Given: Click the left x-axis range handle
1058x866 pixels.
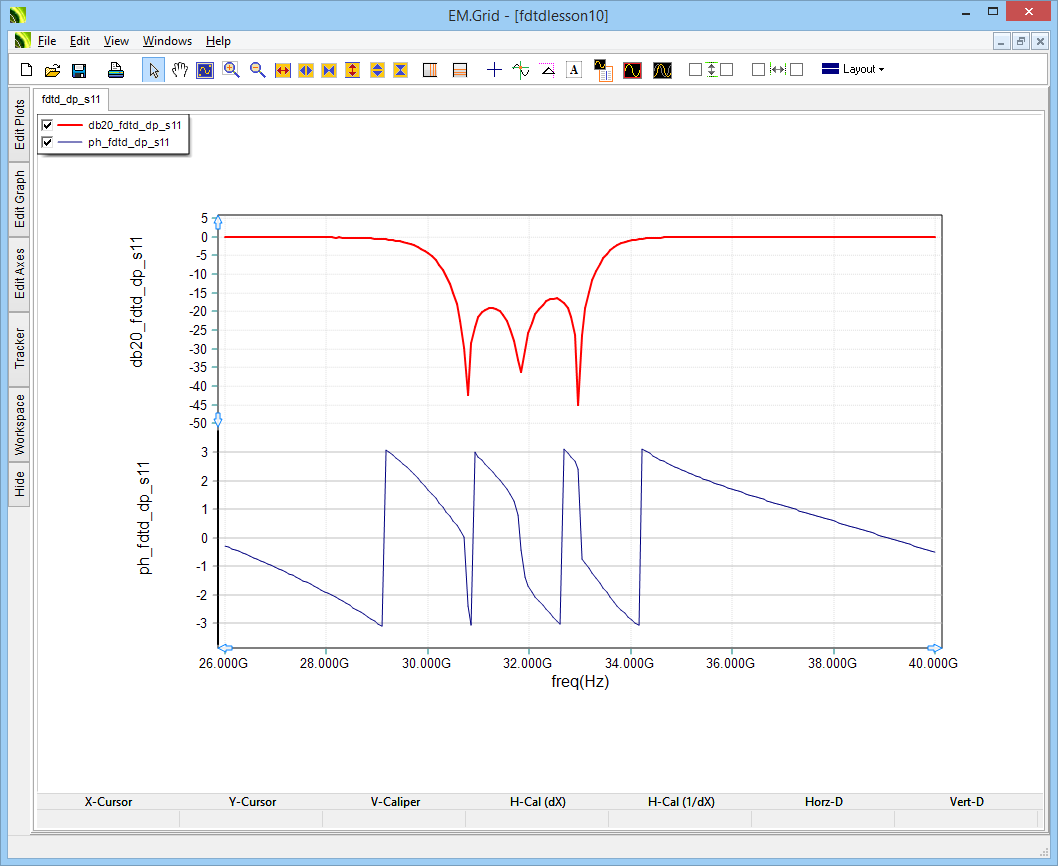Looking at the screenshot, I should [225, 648].
